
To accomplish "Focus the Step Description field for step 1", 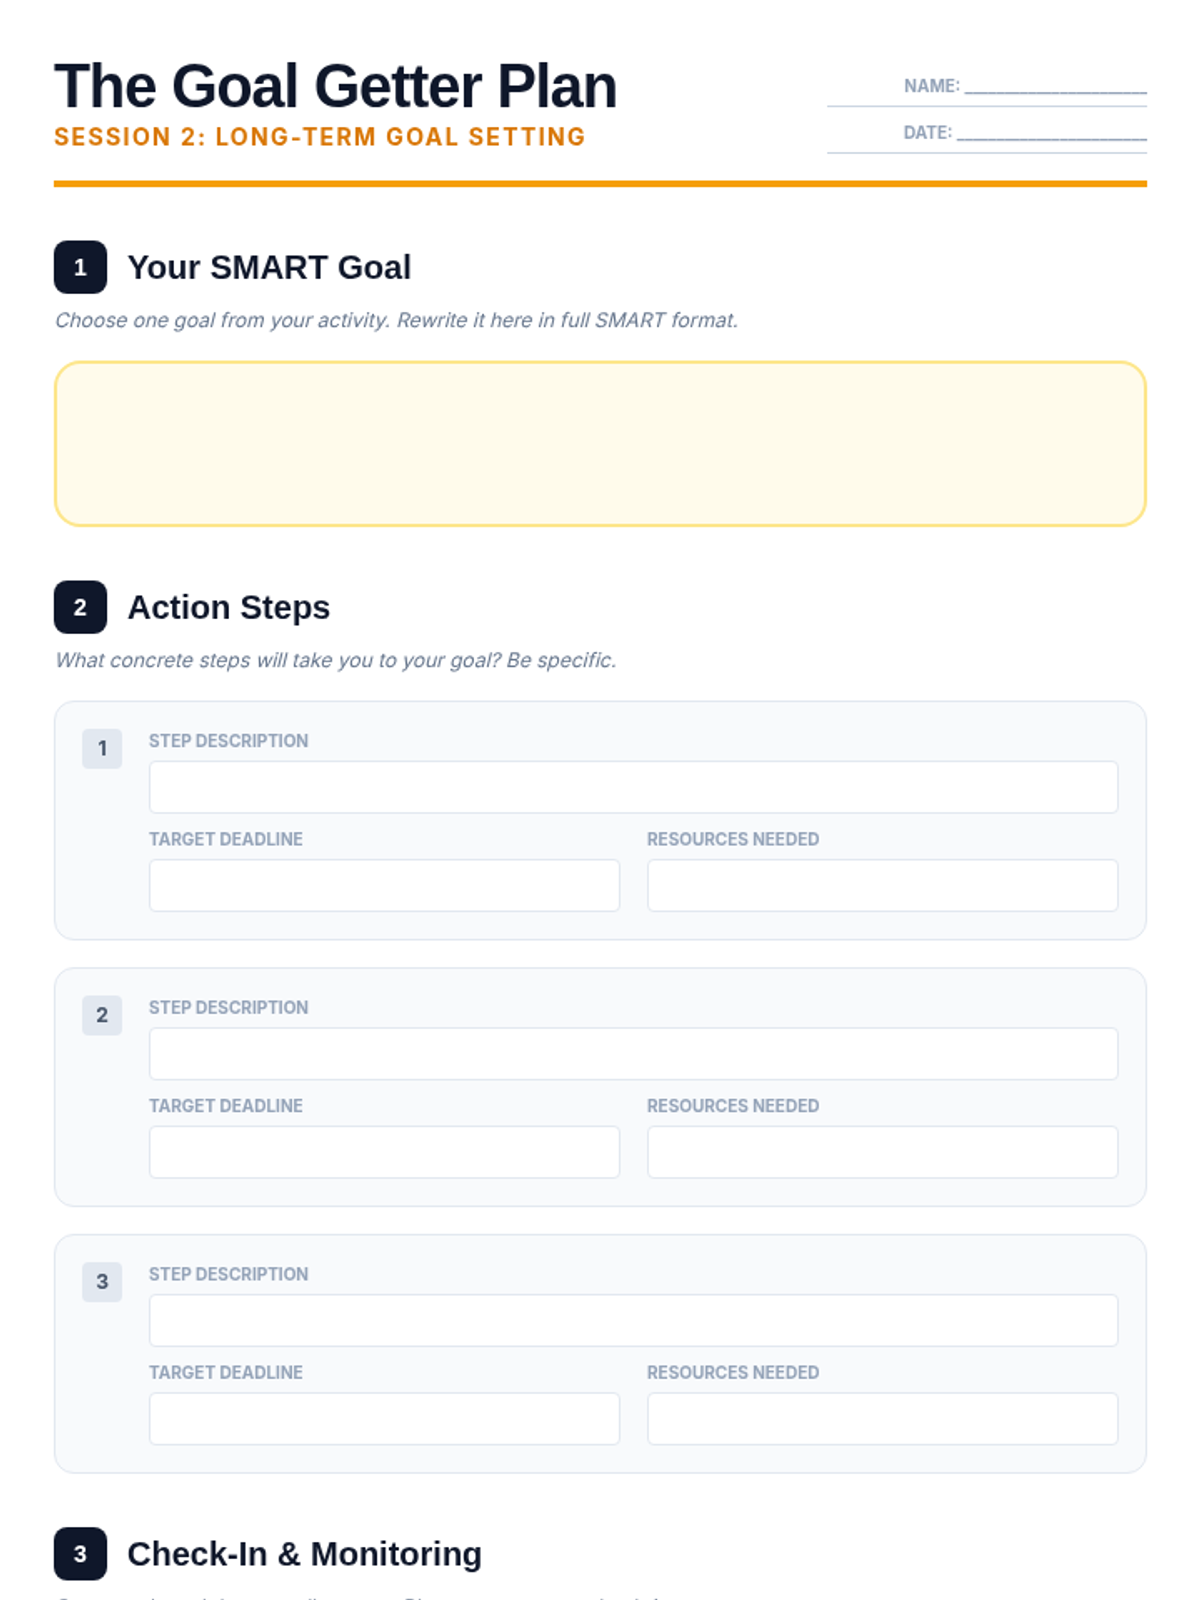I will click(x=633, y=787).
